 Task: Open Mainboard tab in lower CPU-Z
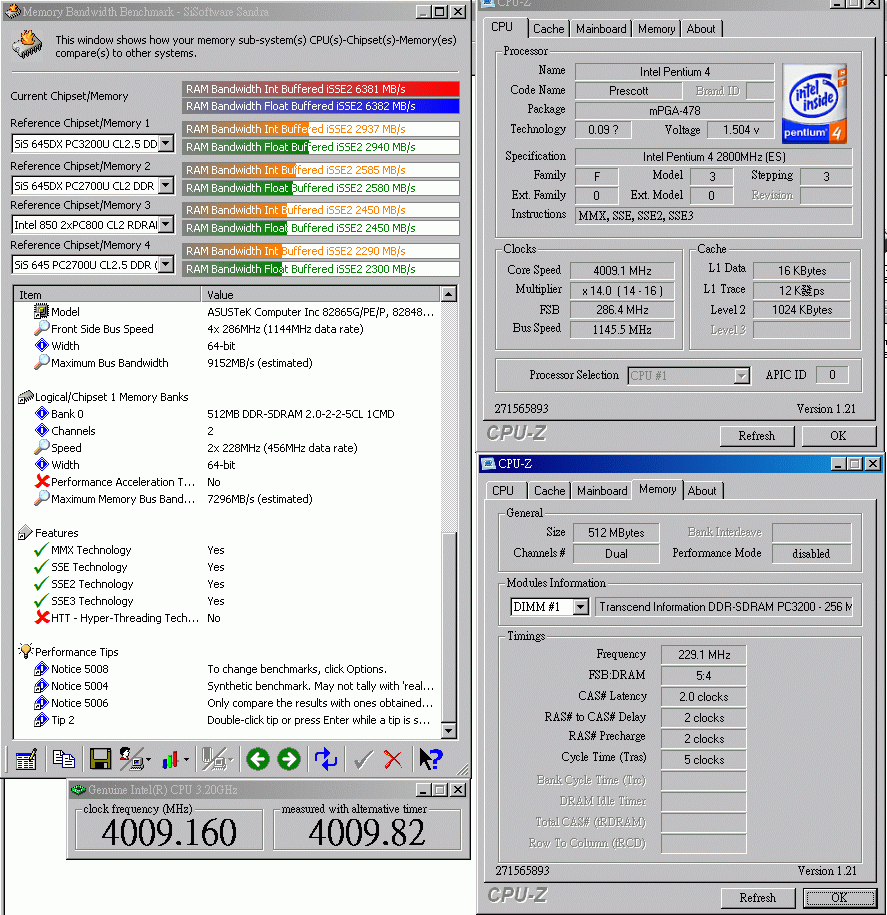point(602,491)
